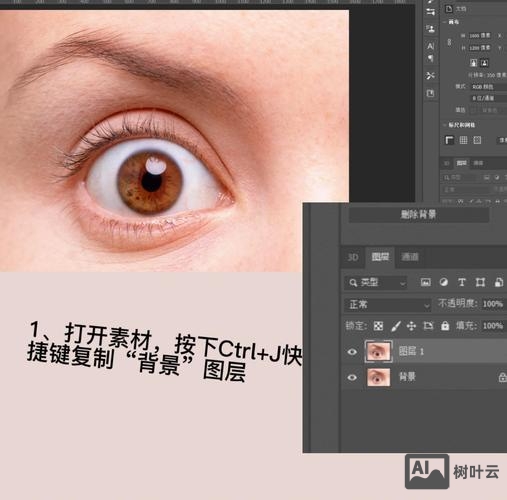
Task: Select the 图层 1 layer name
Action: click(411, 351)
